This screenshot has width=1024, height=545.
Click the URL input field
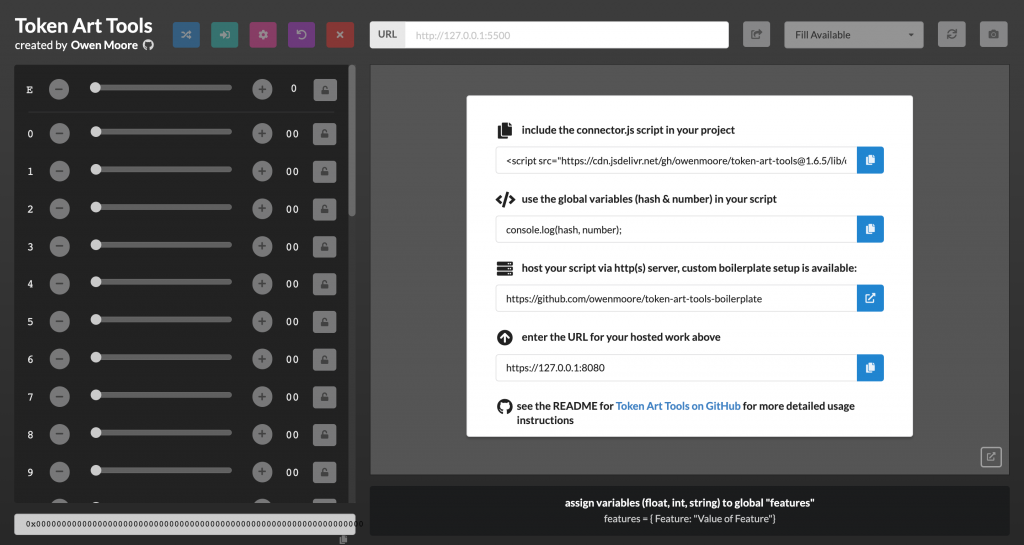coord(566,35)
